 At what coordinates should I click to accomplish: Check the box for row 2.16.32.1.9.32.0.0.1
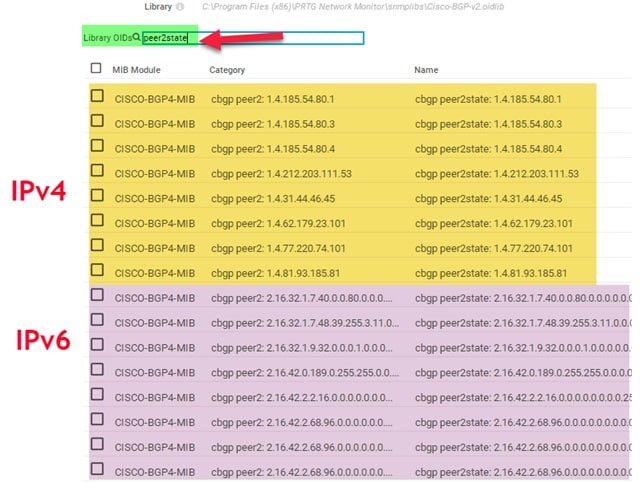(97, 344)
